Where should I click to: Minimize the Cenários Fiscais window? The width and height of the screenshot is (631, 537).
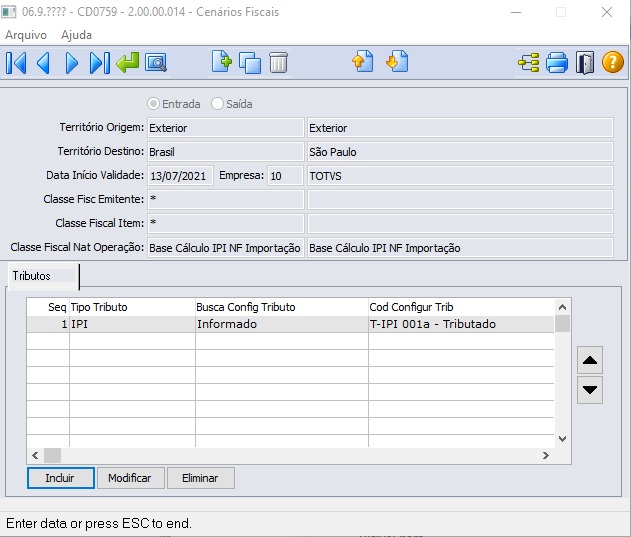point(516,12)
